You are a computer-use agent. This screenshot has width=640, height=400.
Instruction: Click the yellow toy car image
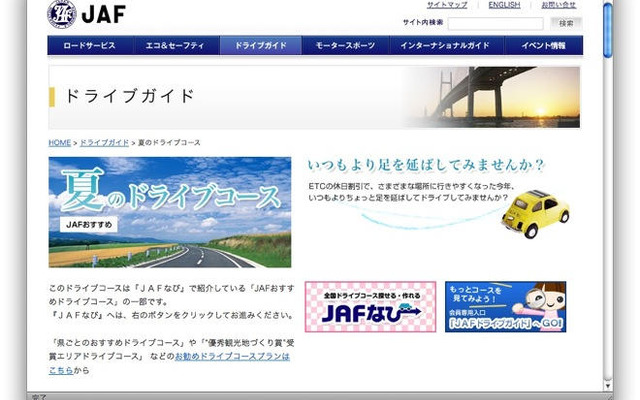click(535, 213)
